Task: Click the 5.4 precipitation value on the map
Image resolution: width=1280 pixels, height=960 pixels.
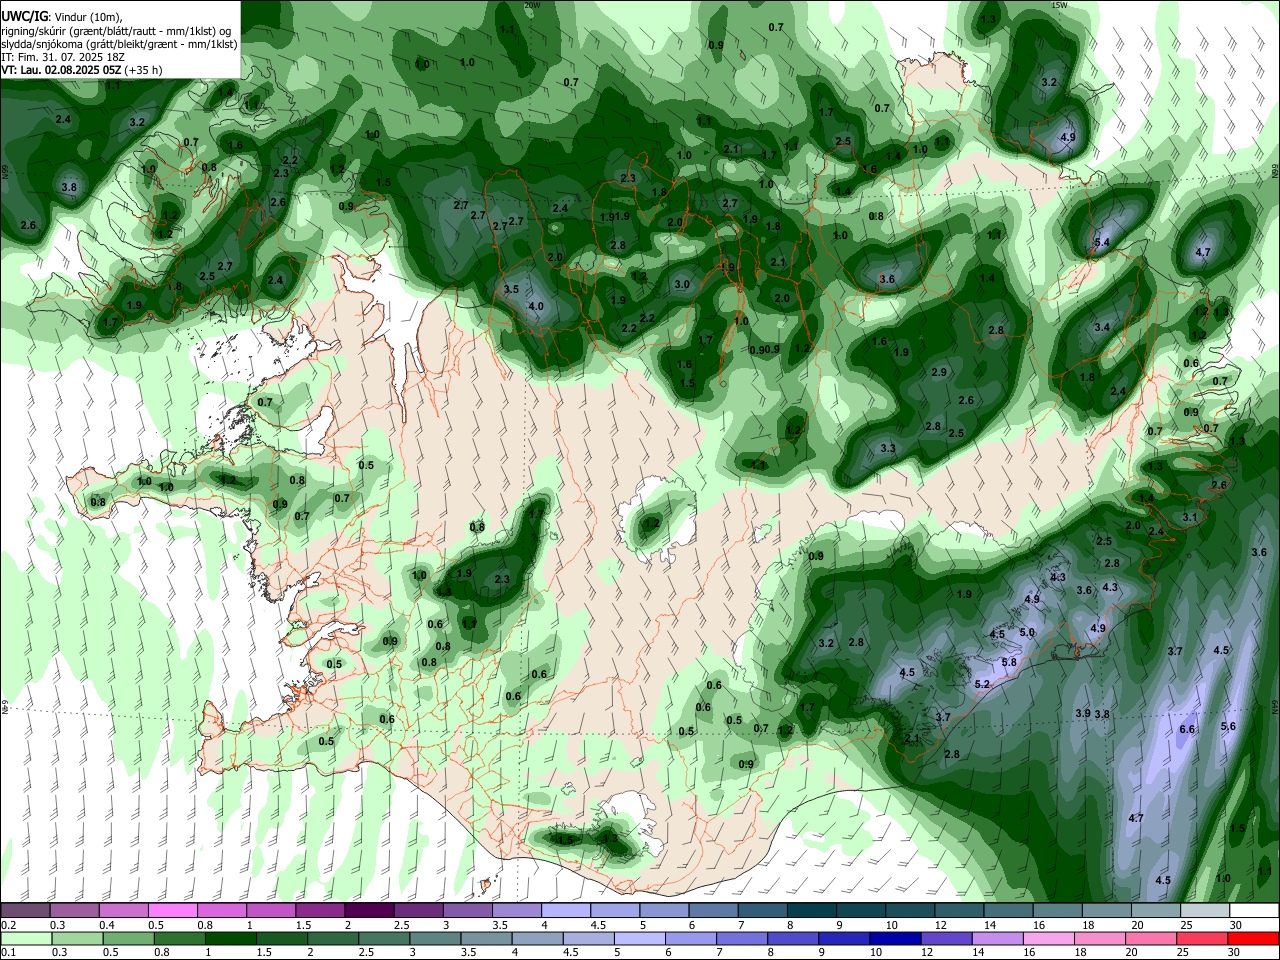Action: click(1102, 243)
